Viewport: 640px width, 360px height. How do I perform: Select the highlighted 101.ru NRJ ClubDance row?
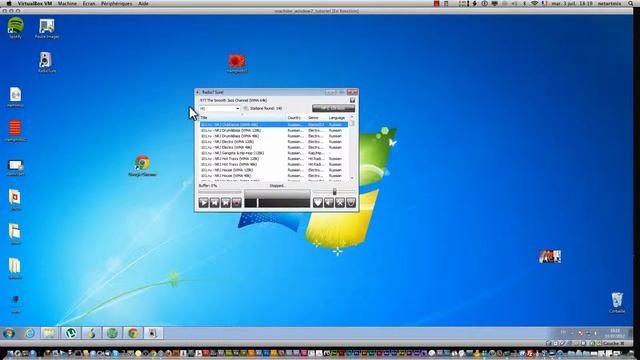pos(274,124)
